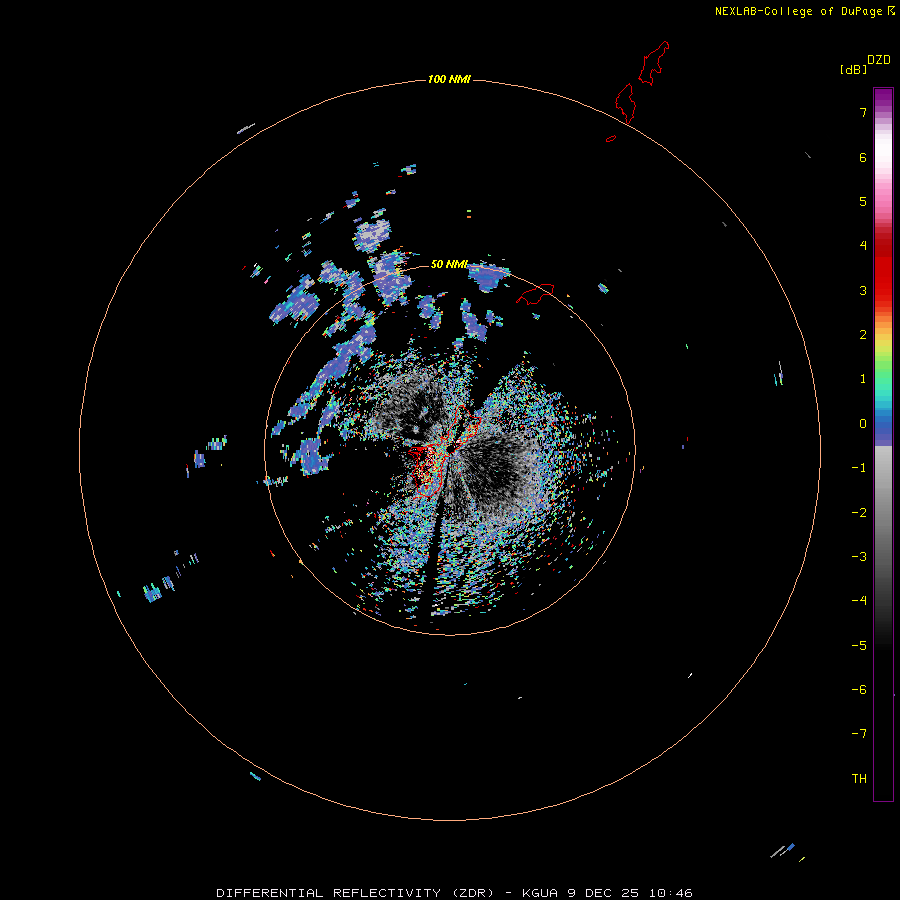
Task: Click the NEXLAB-College of DuPage watermark text
Action: tap(805, 11)
